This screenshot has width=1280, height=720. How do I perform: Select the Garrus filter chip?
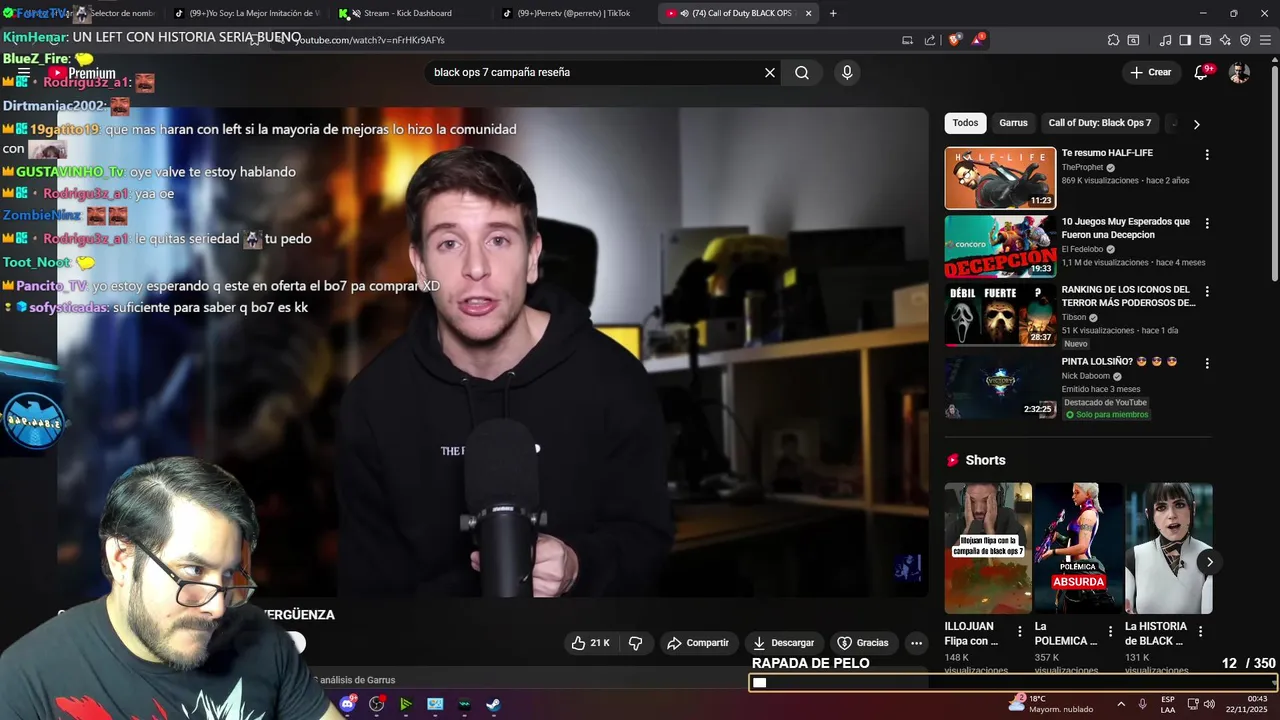1013,123
